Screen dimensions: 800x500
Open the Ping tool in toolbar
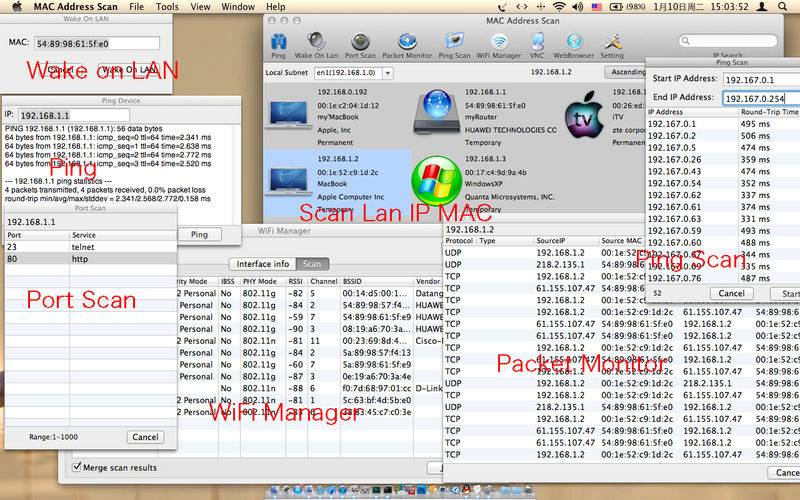click(x=278, y=45)
